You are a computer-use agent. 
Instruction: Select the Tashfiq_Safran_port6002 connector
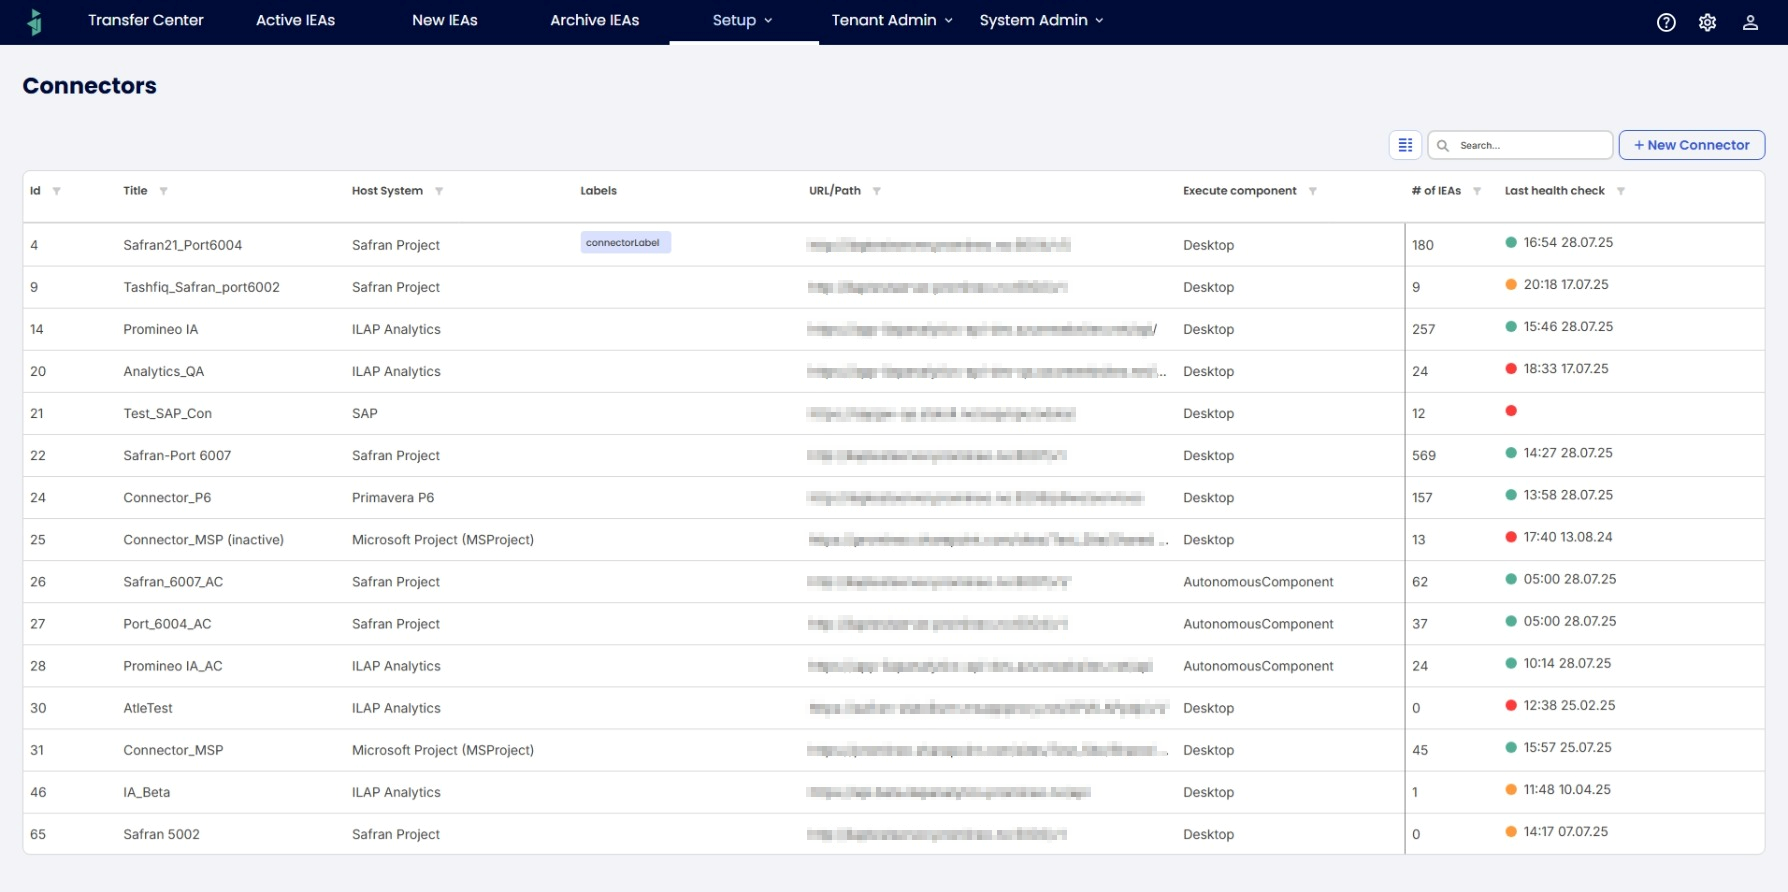click(201, 287)
